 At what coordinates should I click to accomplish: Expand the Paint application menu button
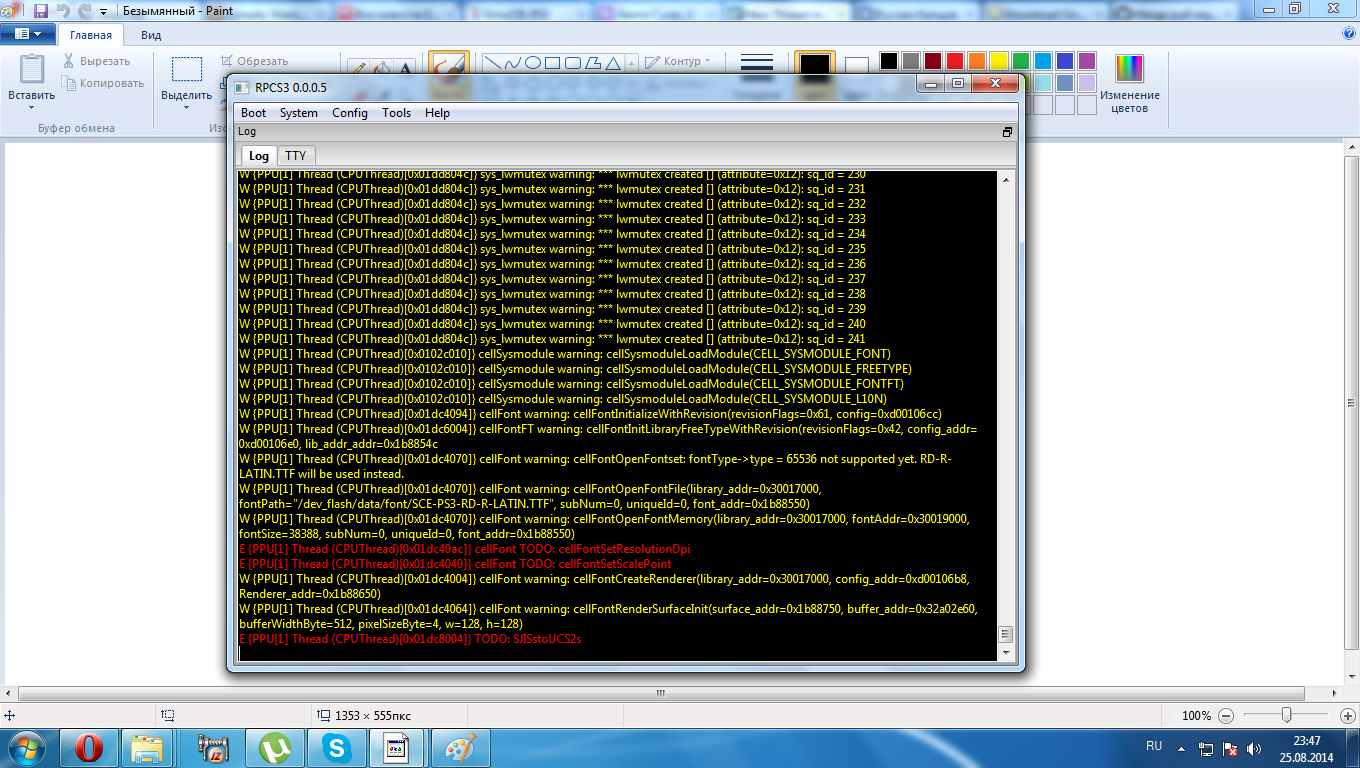coord(27,33)
